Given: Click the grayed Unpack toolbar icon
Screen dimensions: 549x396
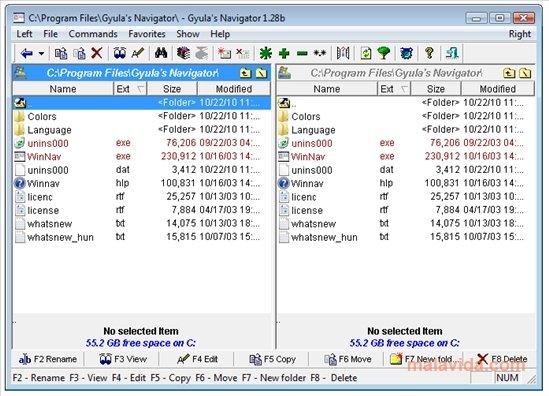Looking at the screenshot, I should click(x=202, y=54).
